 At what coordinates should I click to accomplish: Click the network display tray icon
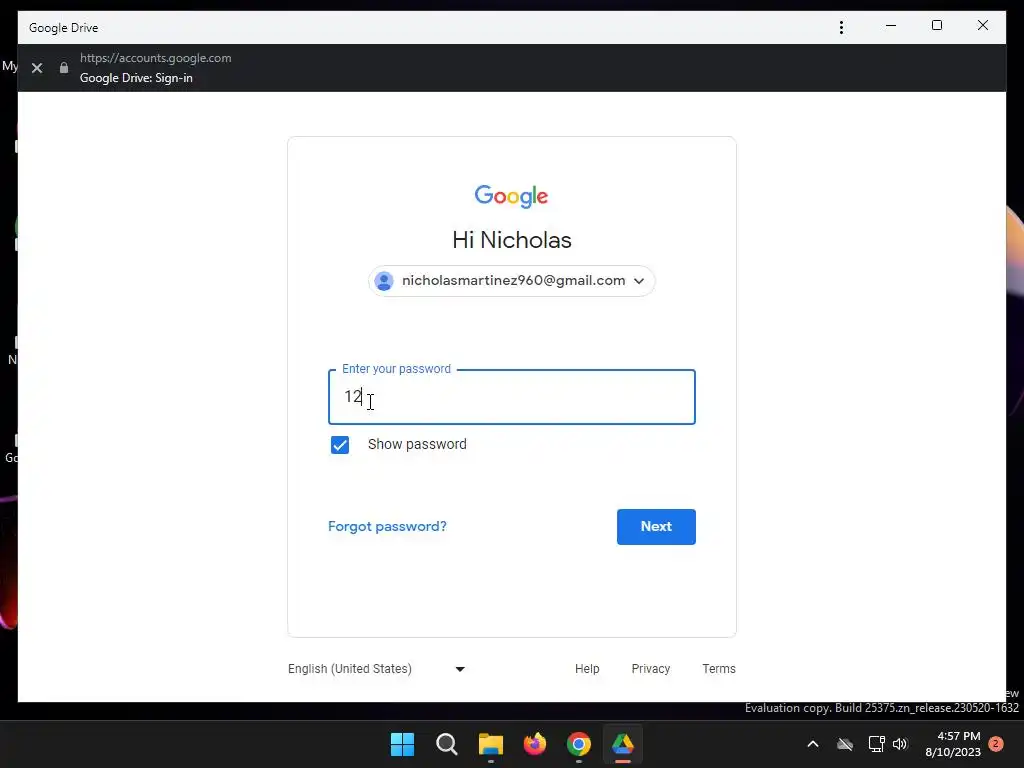876,744
